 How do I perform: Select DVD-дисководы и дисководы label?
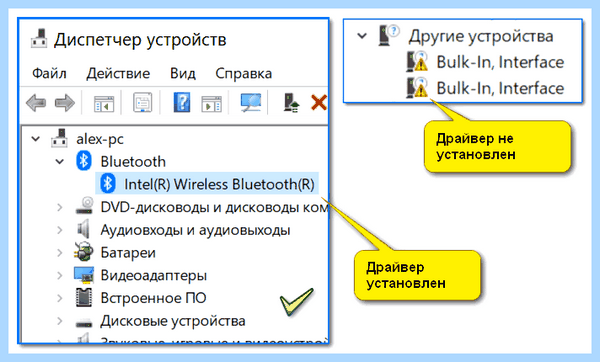(x=214, y=207)
